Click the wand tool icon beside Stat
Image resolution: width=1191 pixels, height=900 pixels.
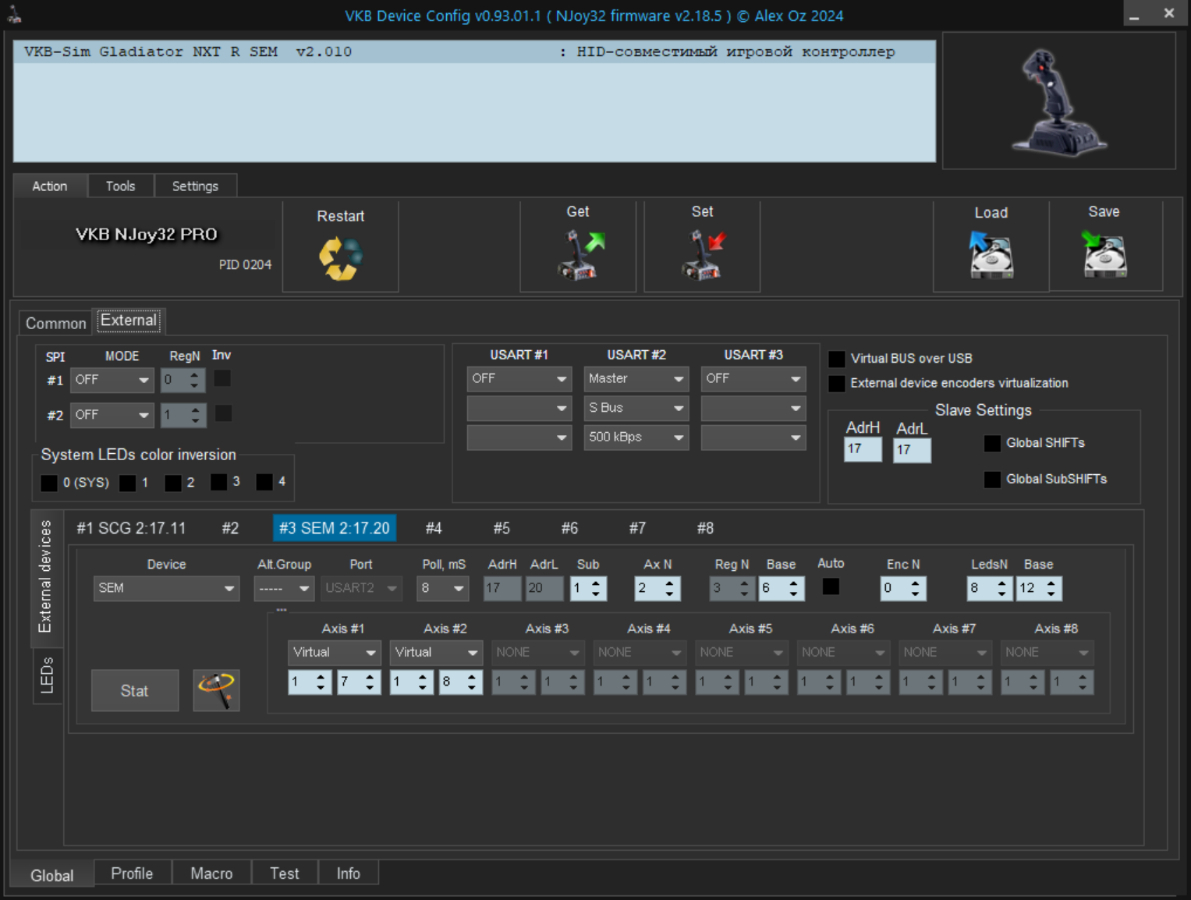click(216, 690)
